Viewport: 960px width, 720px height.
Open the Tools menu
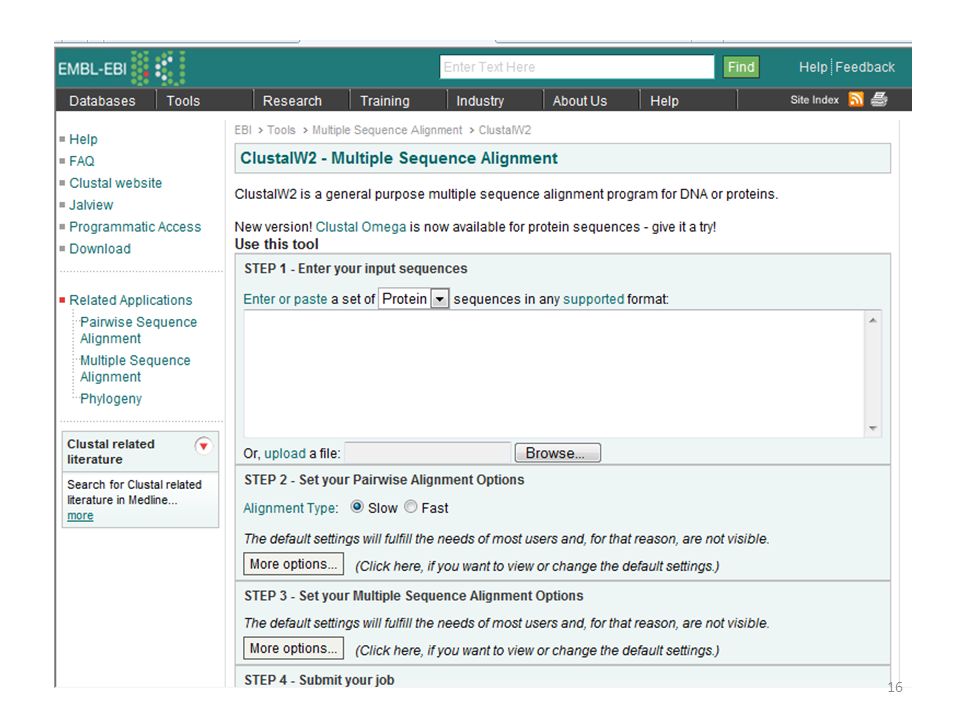pos(183,100)
